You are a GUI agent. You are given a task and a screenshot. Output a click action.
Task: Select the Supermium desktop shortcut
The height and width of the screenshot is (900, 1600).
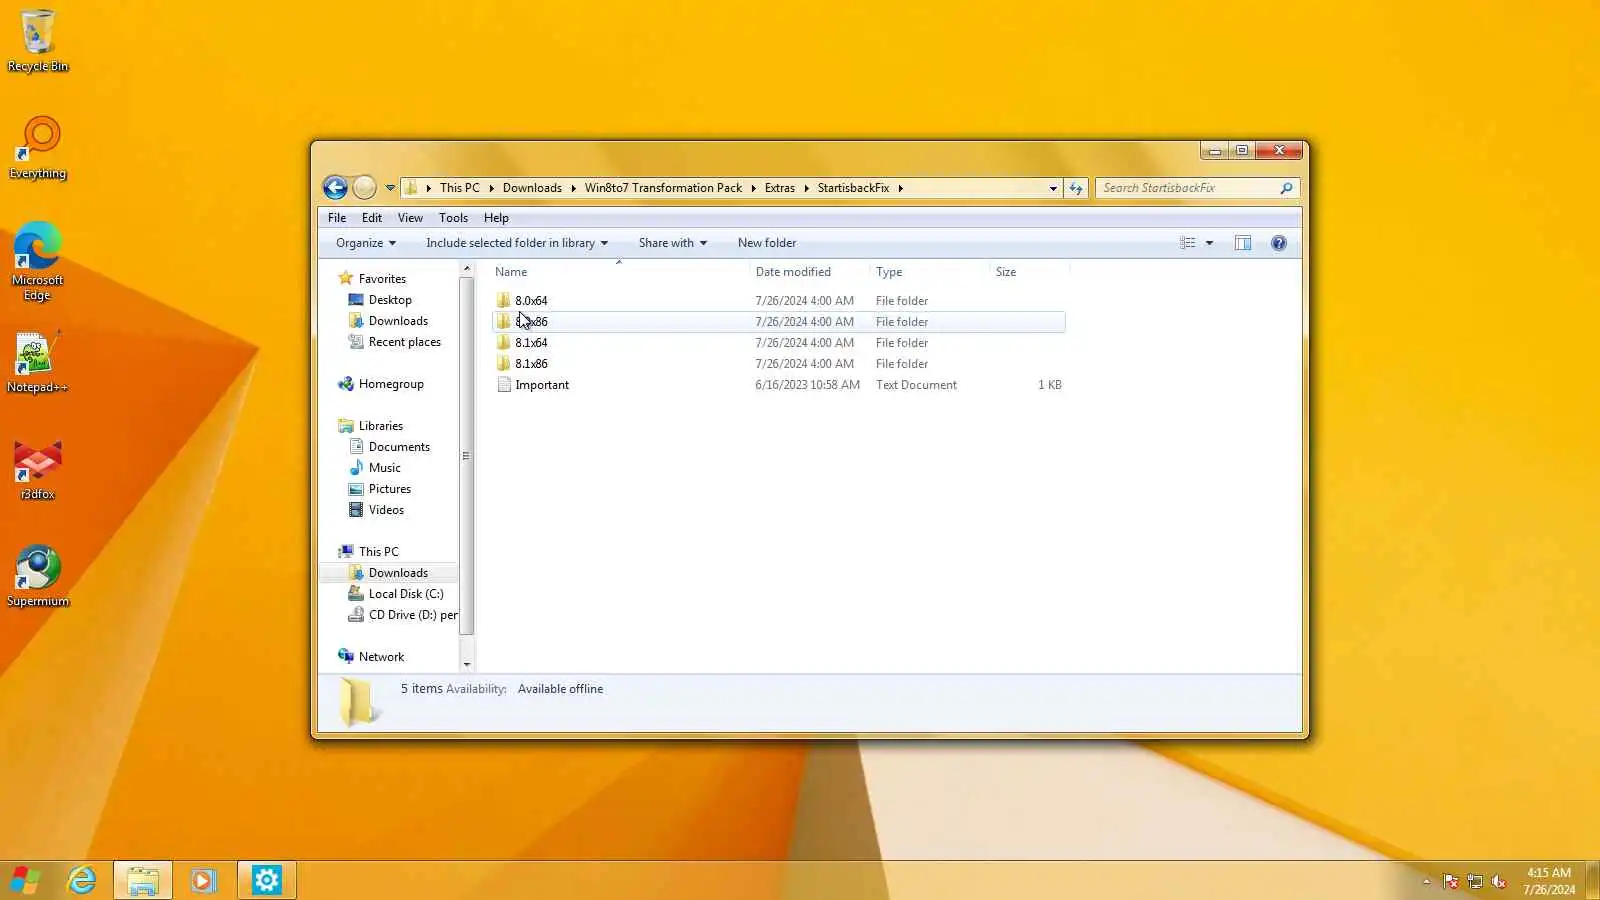pos(38,576)
